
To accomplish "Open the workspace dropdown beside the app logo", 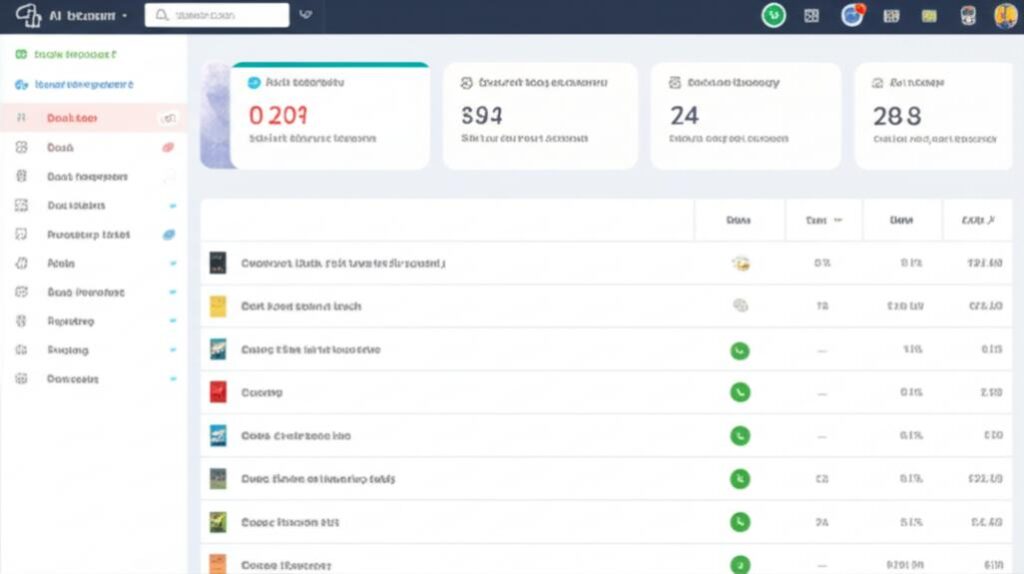I will (x=123, y=16).
